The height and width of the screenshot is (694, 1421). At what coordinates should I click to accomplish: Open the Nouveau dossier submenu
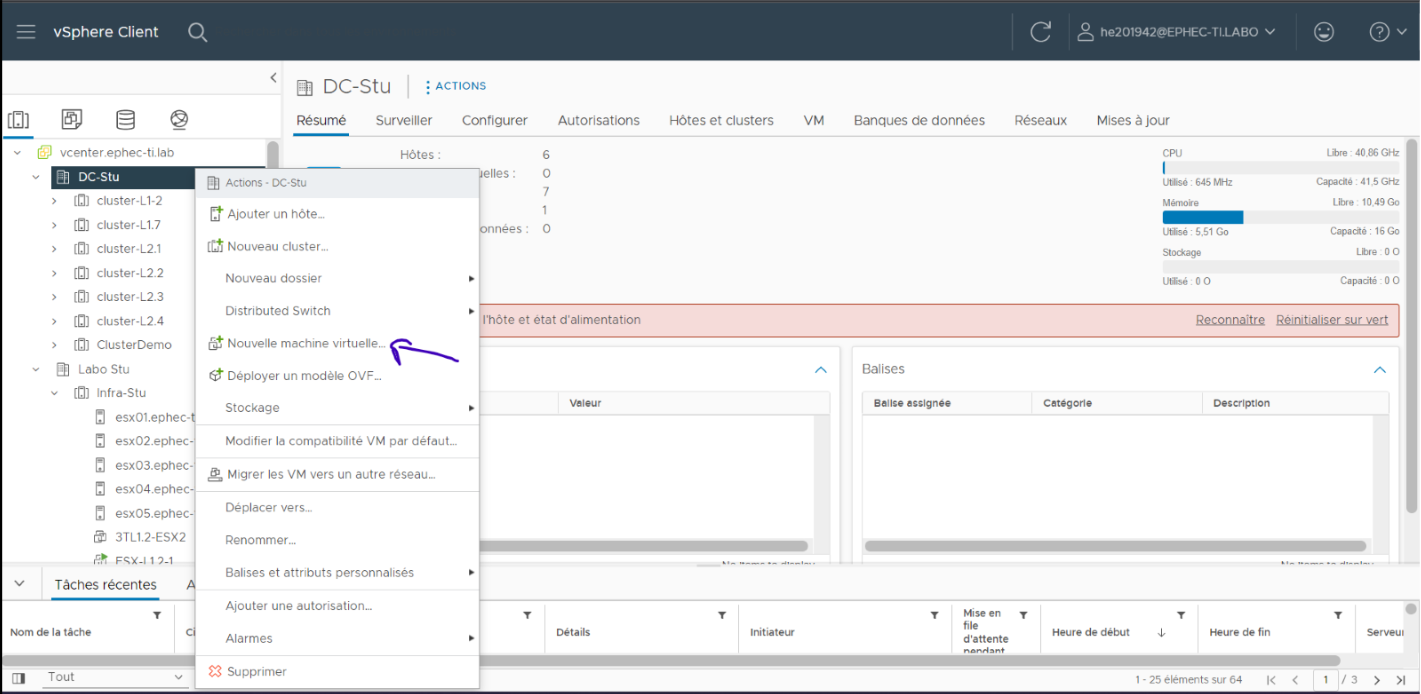(x=337, y=278)
